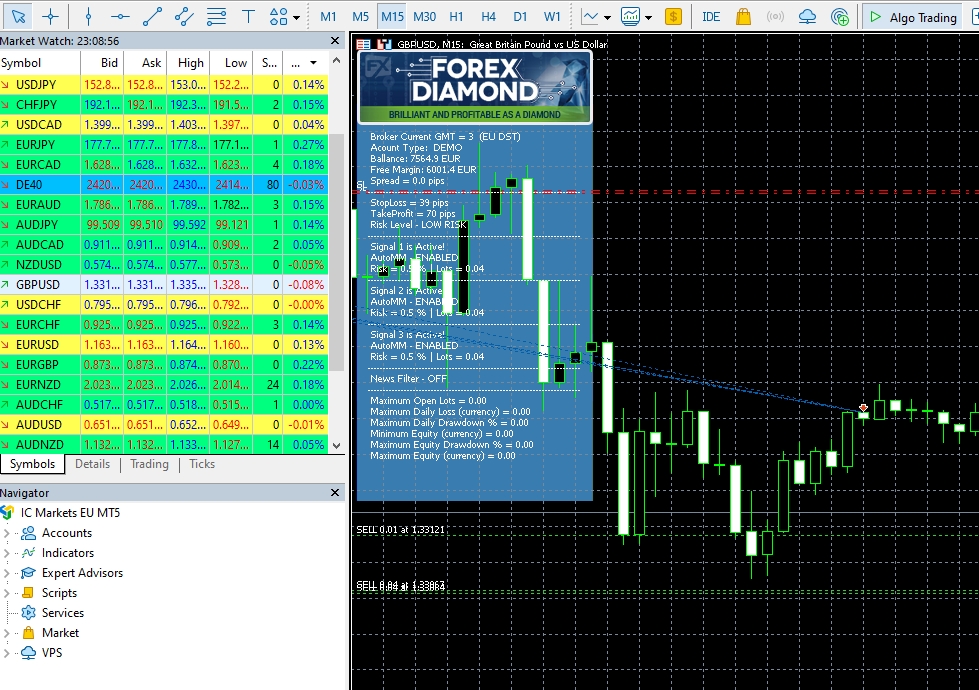Expand the Market tree node
The height and width of the screenshot is (690, 979).
[x=6, y=633]
